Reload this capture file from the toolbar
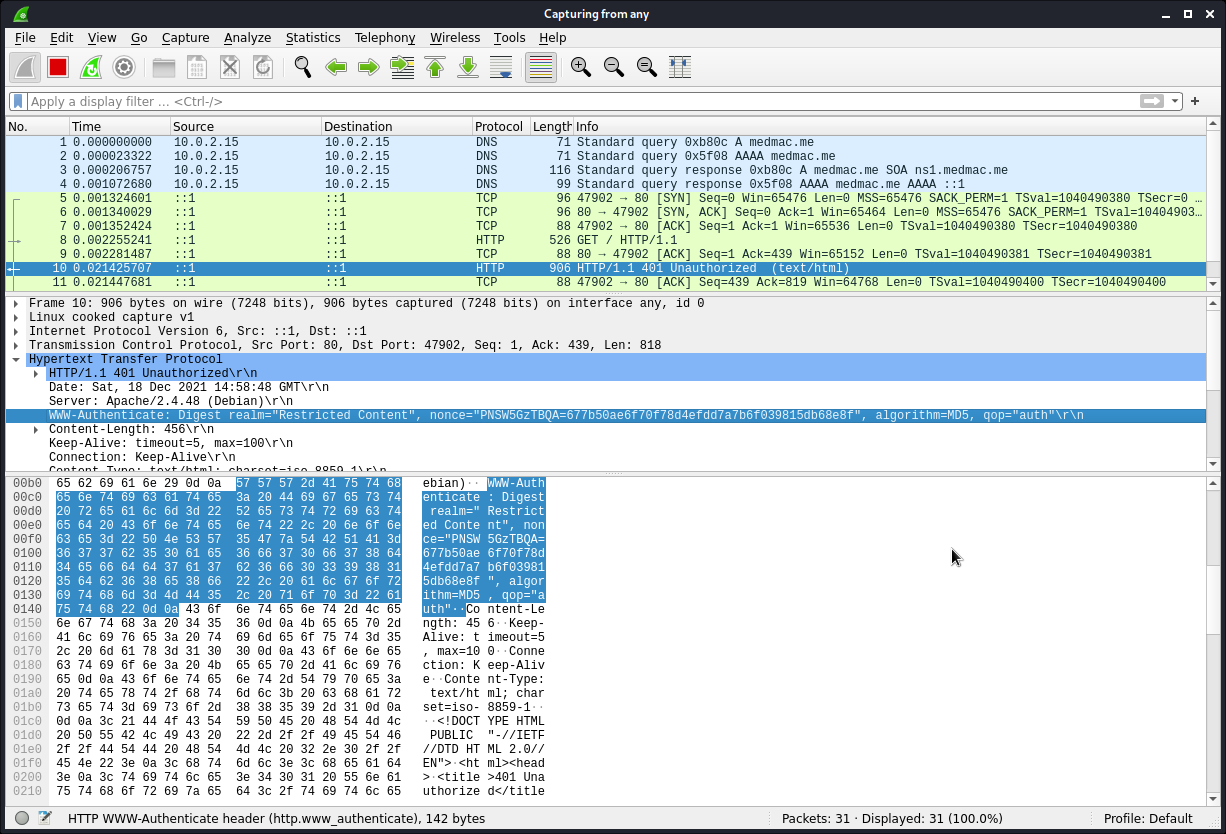 point(263,67)
